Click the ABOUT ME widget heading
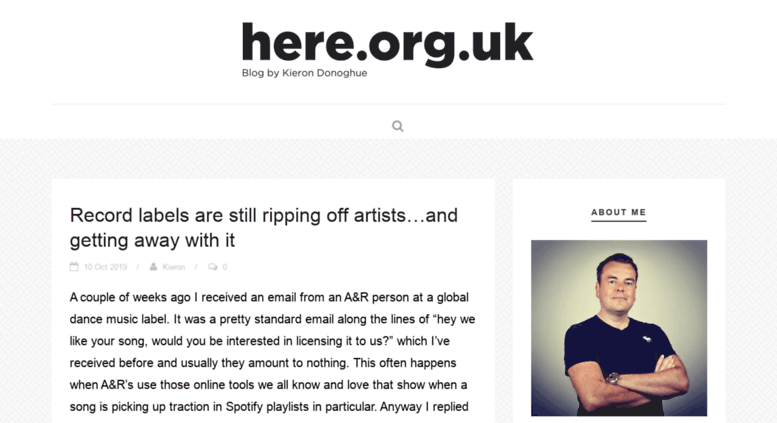Image resolution: width=777 pixels, height=423 pixels. [618, 212]
